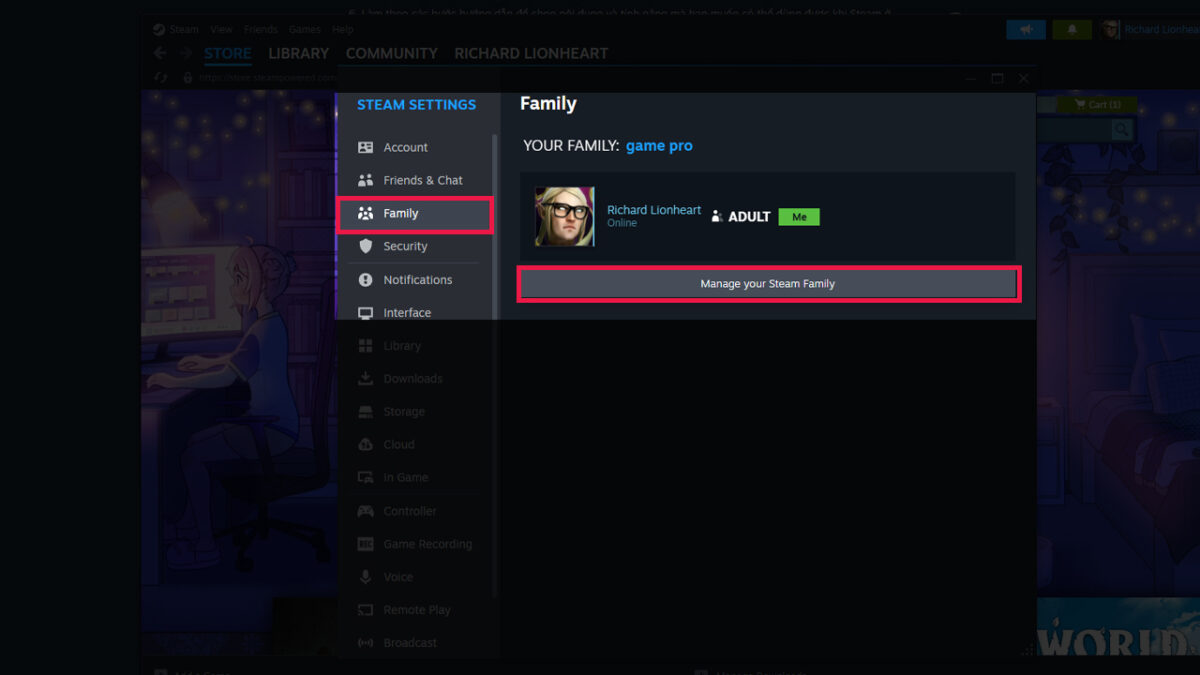Click the Broadcast signal icon
Image resolution: width=1200 pixels, height=675 pixels.
coord(365,643)
